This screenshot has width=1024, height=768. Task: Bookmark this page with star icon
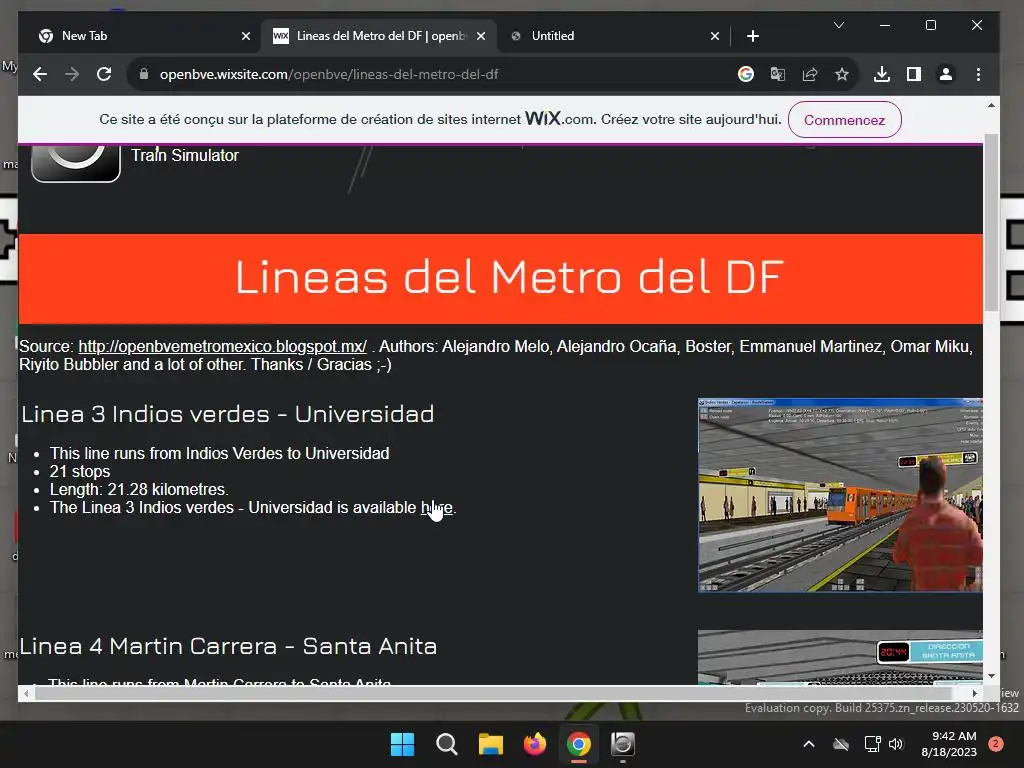coord(842,74)
